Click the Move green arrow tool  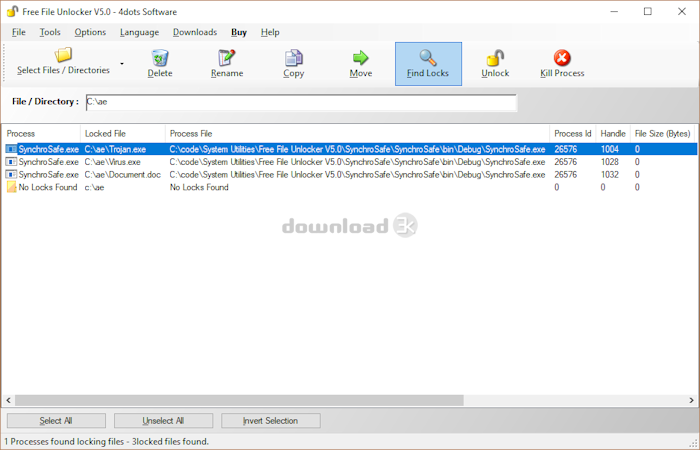361,64
